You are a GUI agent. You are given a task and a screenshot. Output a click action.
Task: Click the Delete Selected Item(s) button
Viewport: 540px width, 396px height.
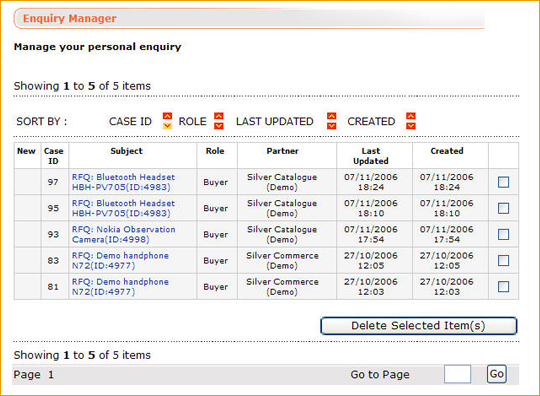pyautogui.click(x=418, y=326)
